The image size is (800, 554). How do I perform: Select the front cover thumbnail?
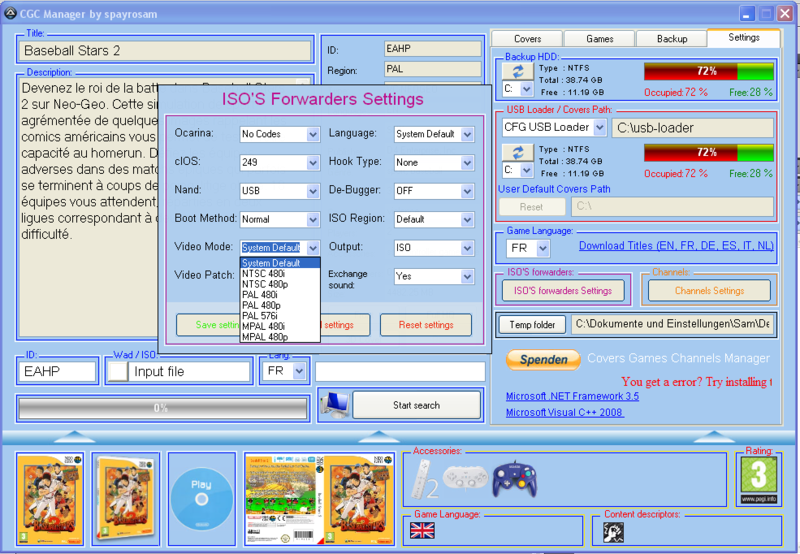[x=49, y=499]
